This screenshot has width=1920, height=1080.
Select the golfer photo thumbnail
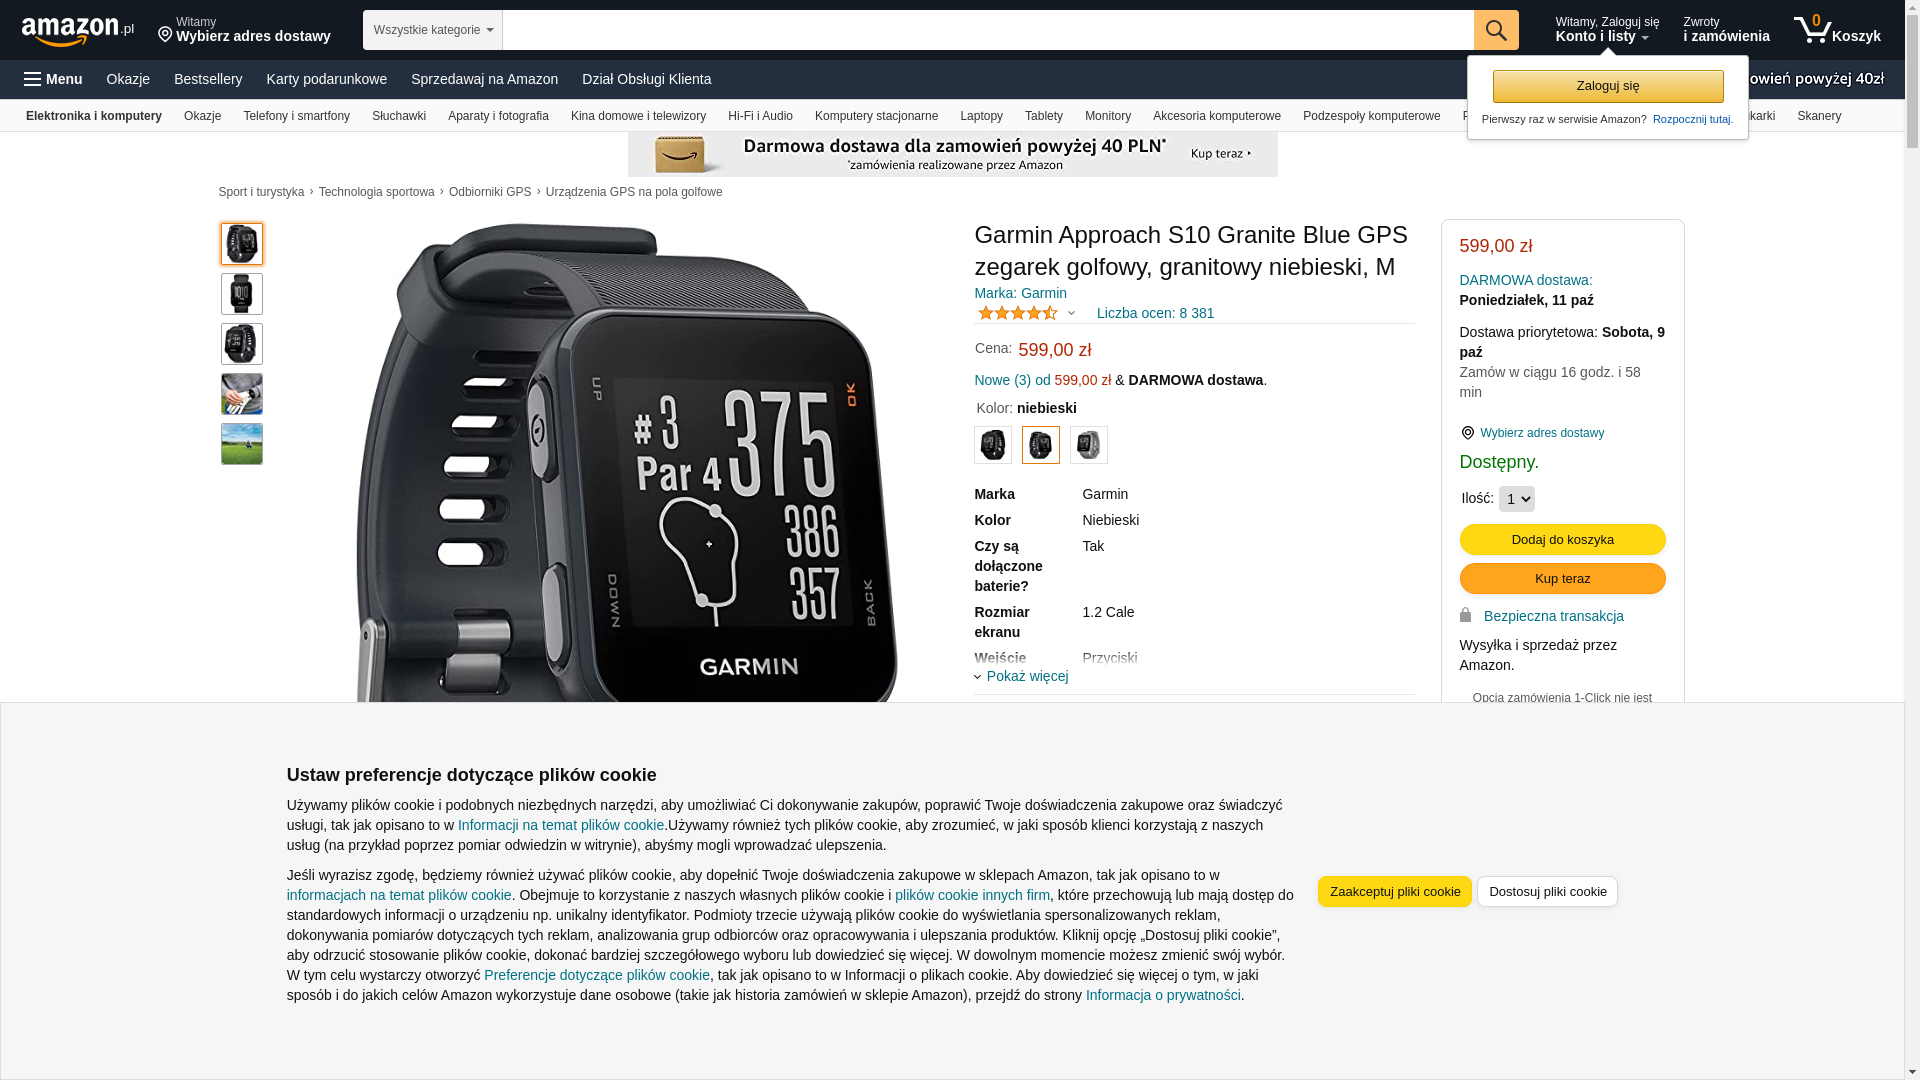[242, 394]
